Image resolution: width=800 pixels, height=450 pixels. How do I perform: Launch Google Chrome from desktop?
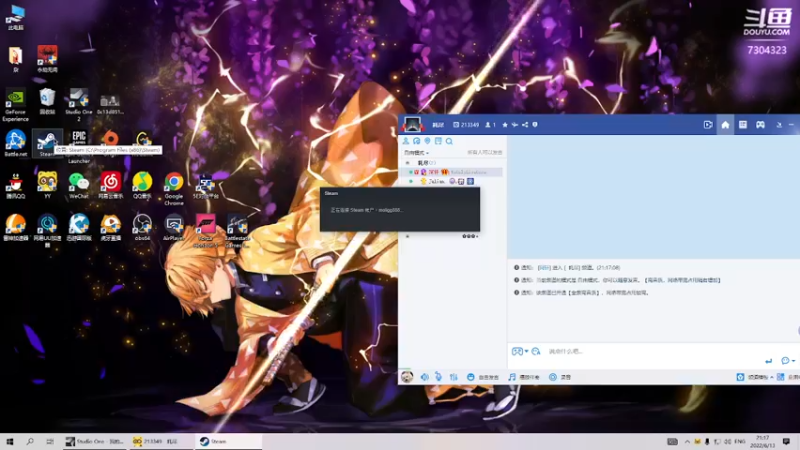pyautogui.click(x=173, y=189)
